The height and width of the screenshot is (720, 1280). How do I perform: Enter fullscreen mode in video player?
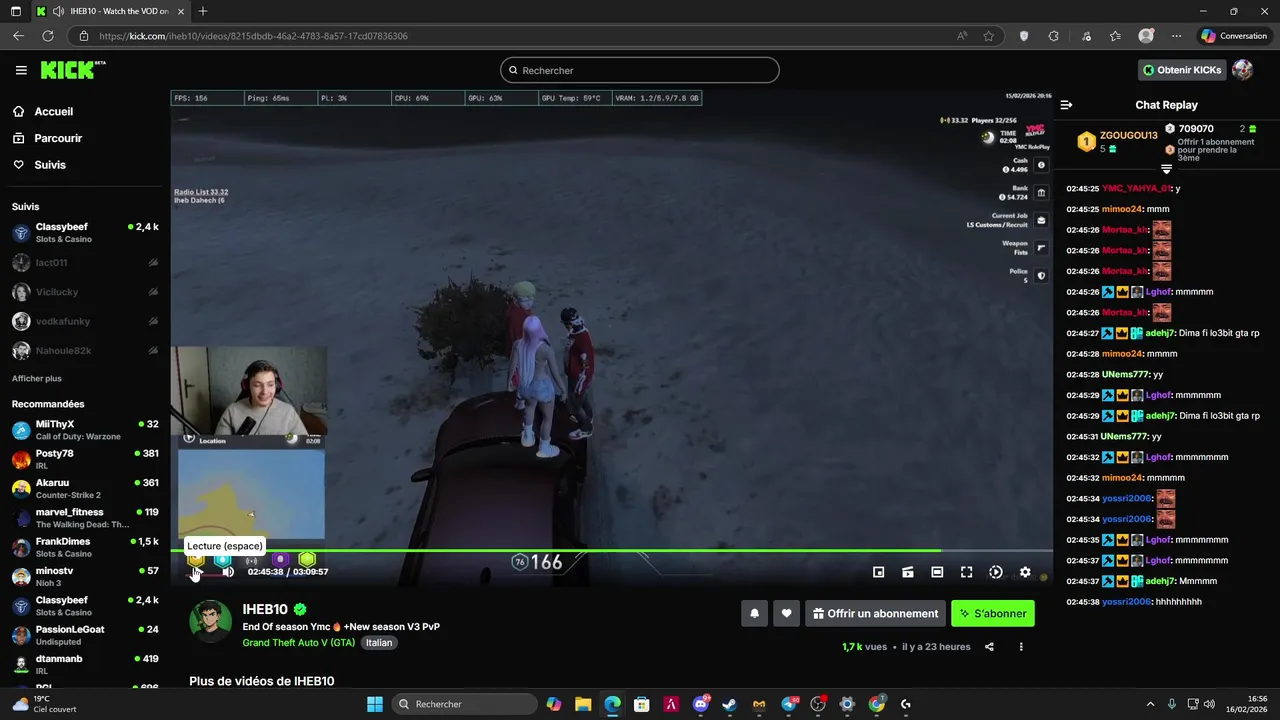966,572
